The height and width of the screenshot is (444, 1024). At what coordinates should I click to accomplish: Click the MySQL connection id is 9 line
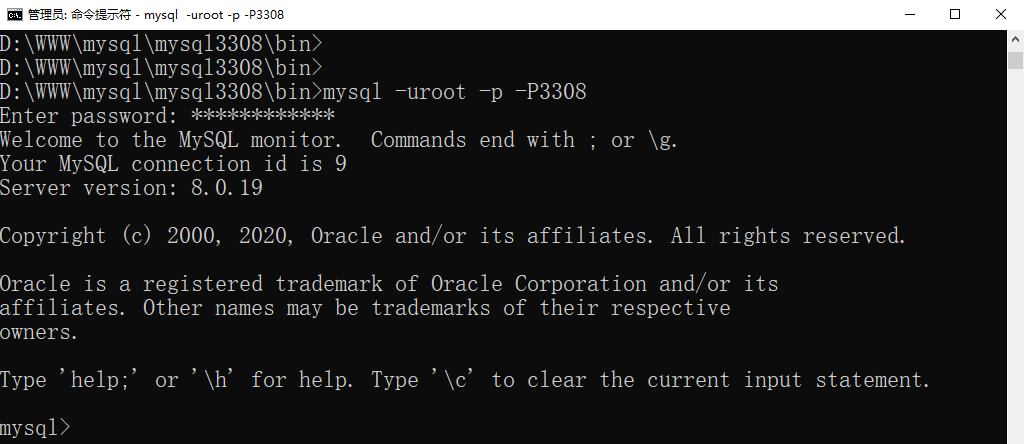(x=173, y=164)
